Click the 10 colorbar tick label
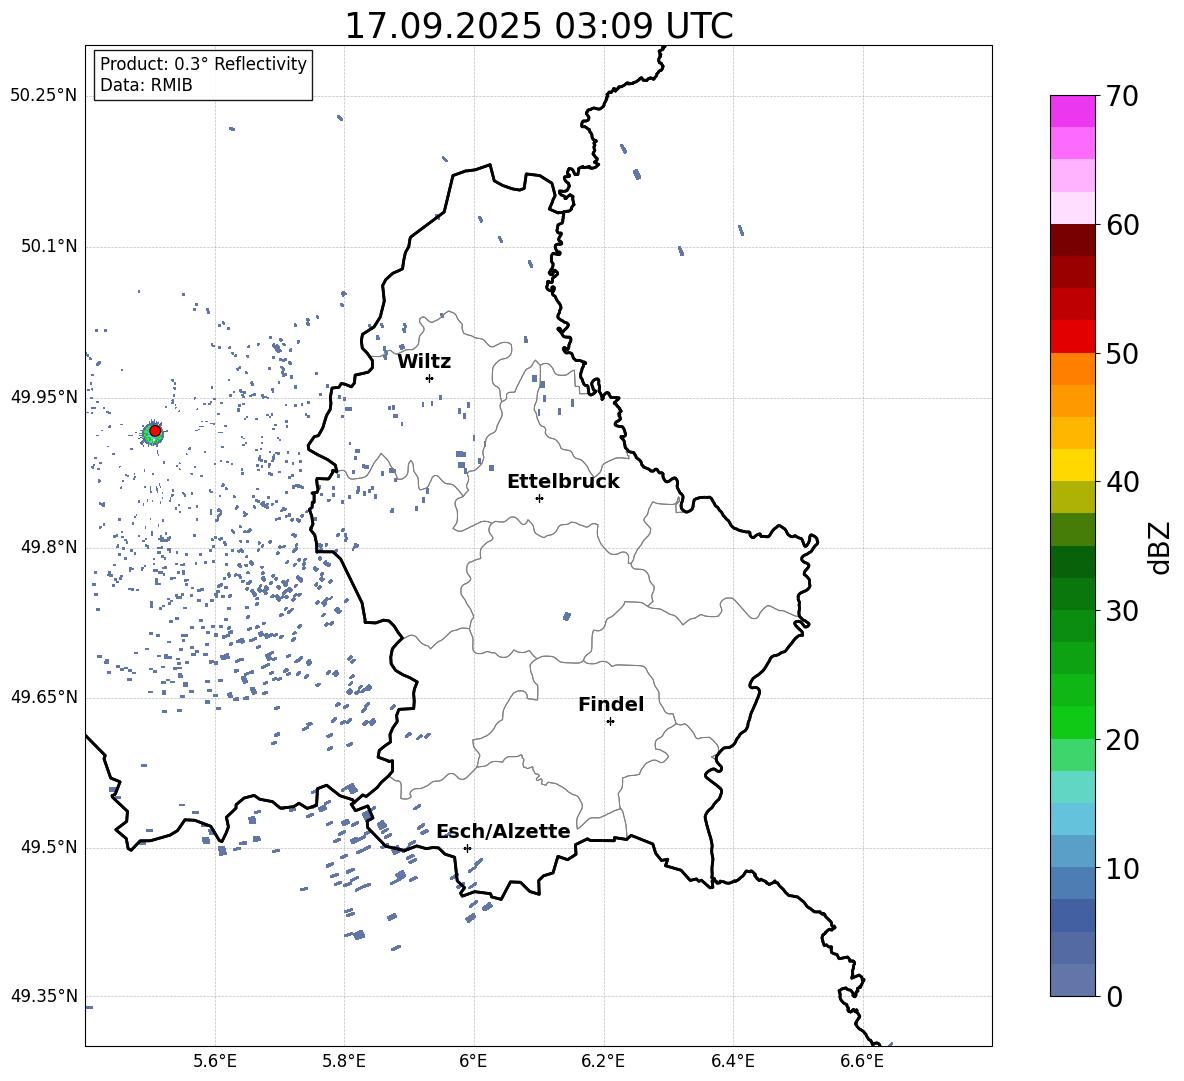 (x=1122, y=868)
